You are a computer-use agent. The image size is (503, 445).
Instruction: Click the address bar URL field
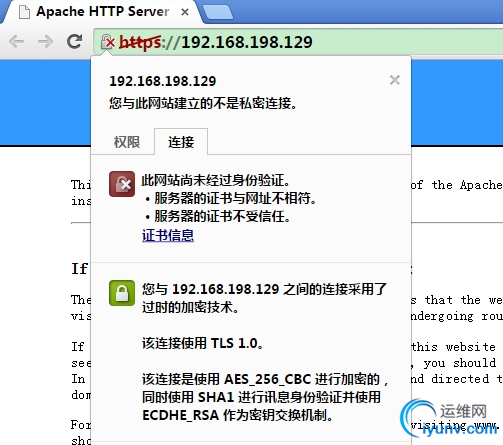298,42
